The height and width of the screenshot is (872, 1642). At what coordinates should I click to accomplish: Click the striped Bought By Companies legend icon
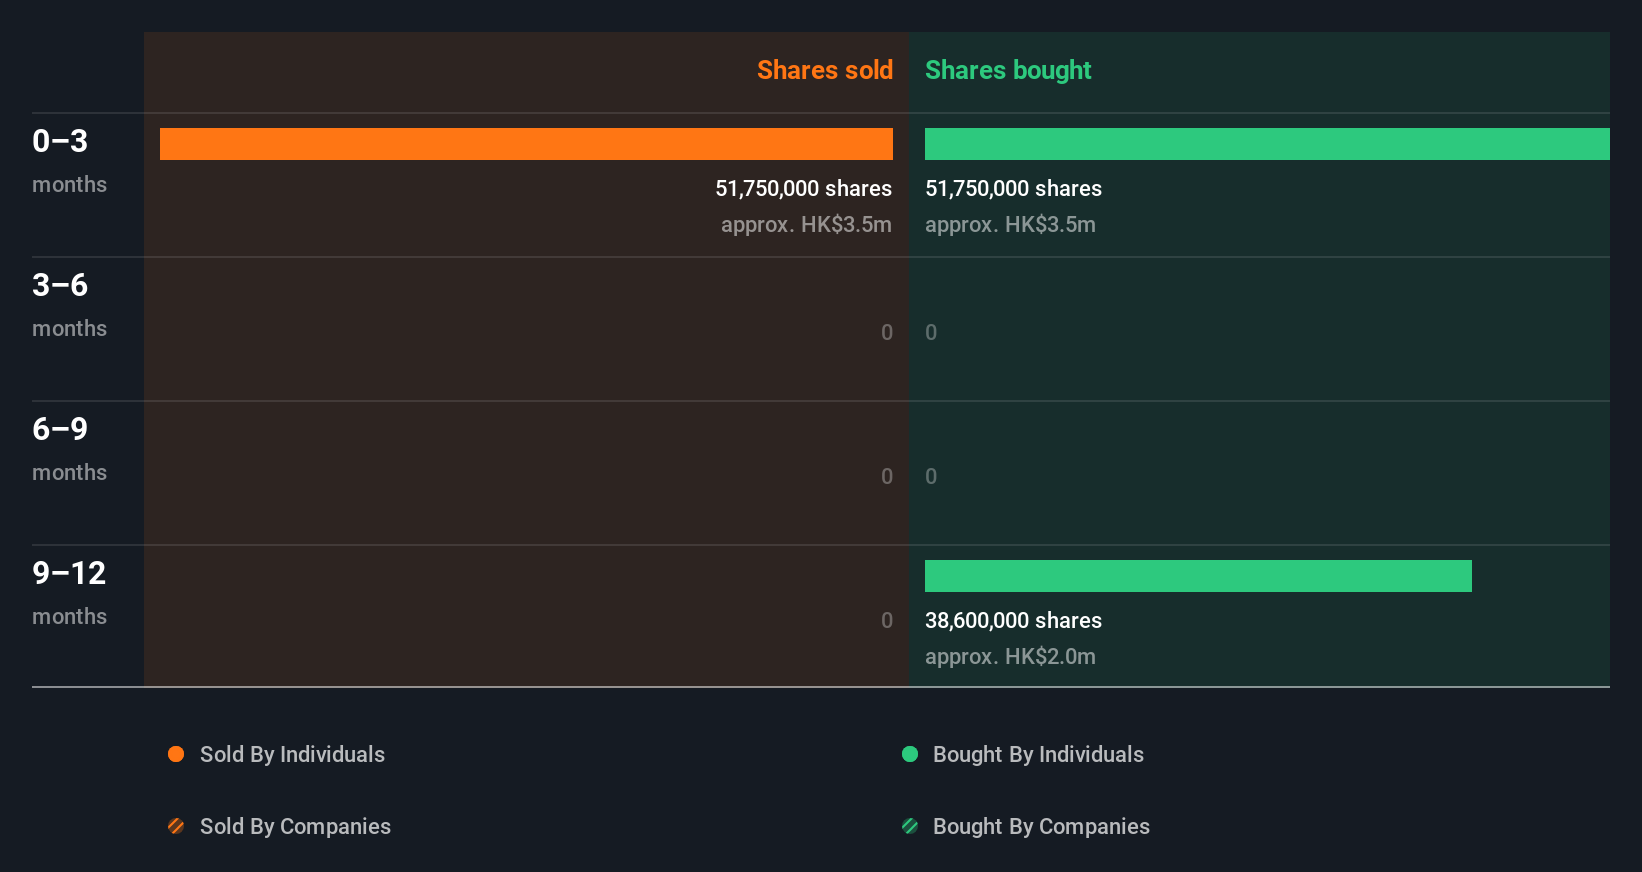pyautogui.click(x=910, y=826)
